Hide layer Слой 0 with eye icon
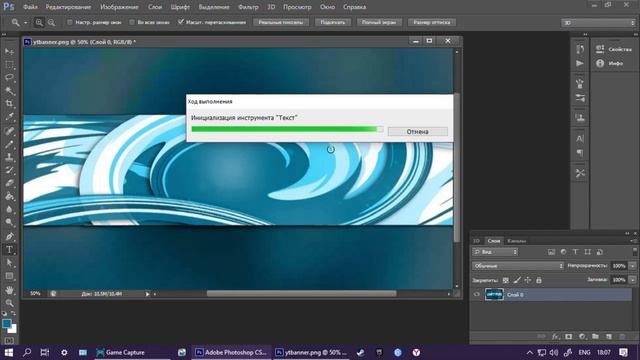 pos(476,294)
